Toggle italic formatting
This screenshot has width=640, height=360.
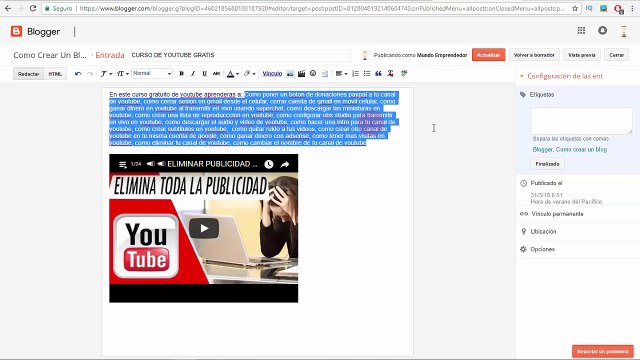[x=193, y=73]
